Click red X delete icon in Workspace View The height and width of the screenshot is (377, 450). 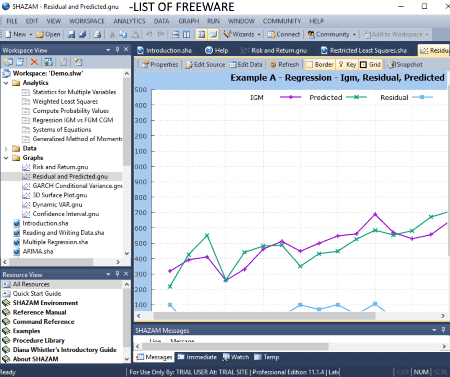[34, 62]
